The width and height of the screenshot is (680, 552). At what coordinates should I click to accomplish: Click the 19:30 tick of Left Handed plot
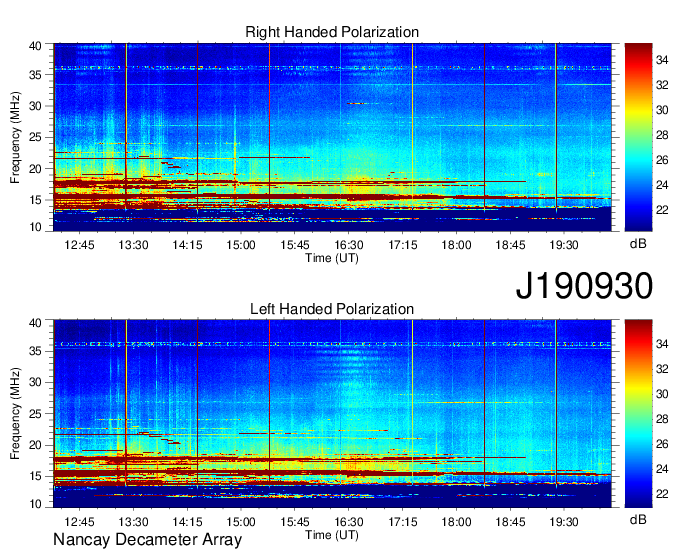[x=564, y=522]
